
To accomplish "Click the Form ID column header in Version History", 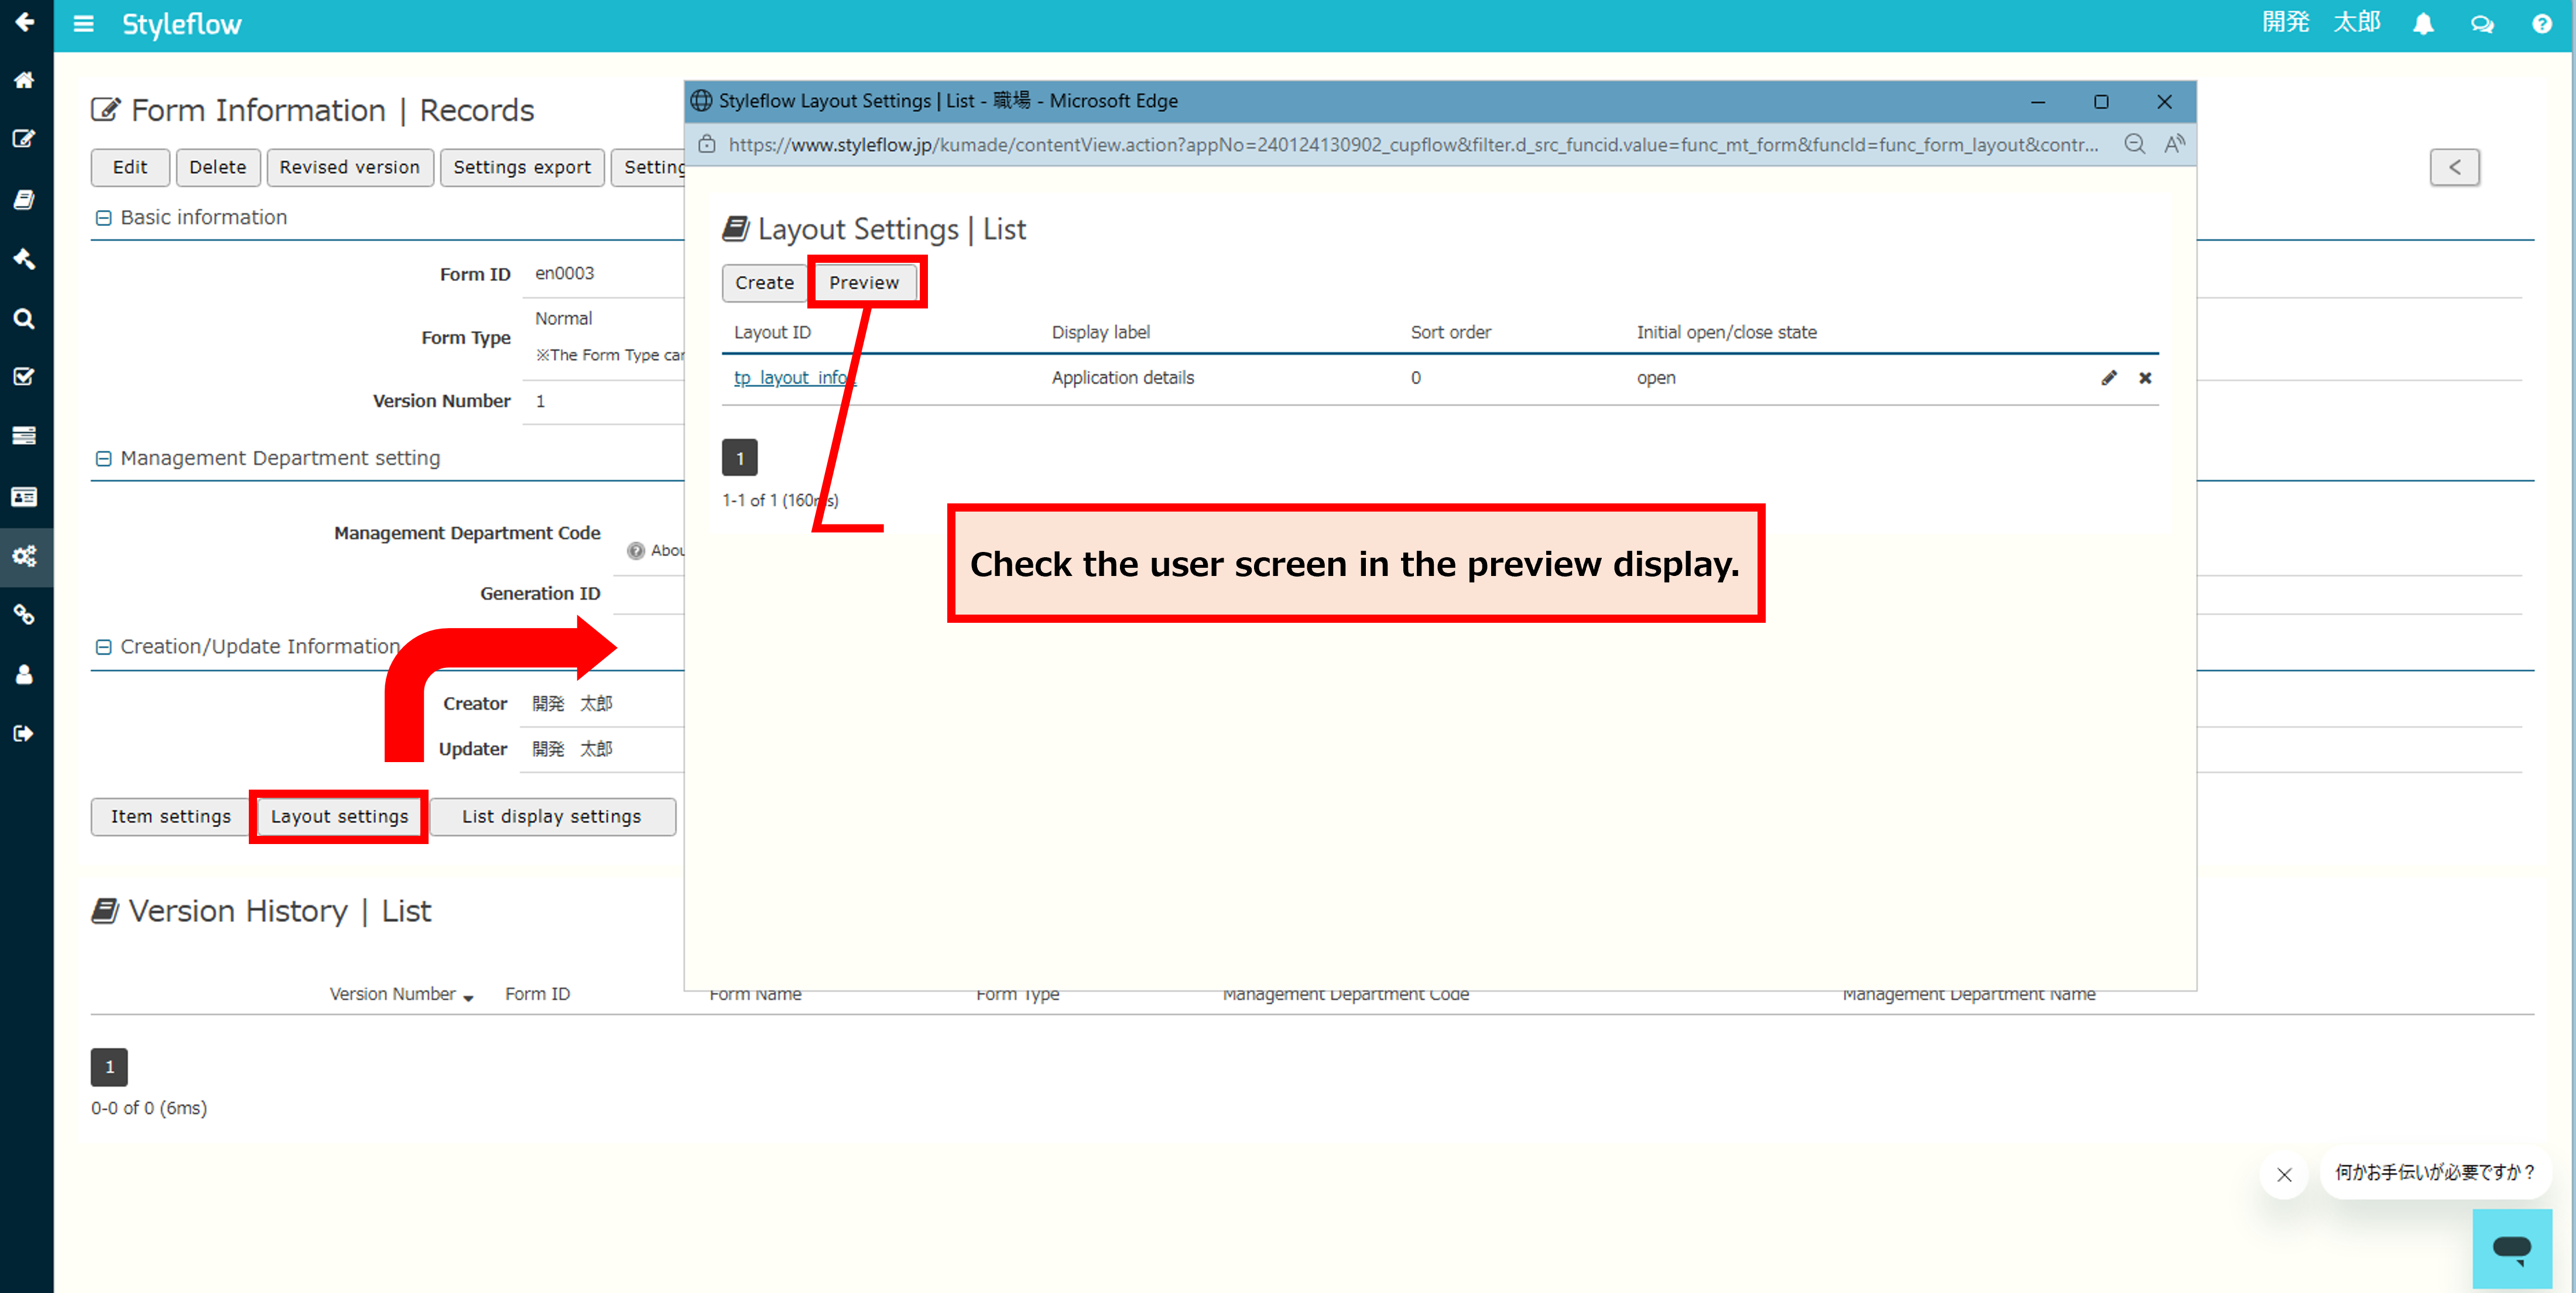I will (537, 994).
